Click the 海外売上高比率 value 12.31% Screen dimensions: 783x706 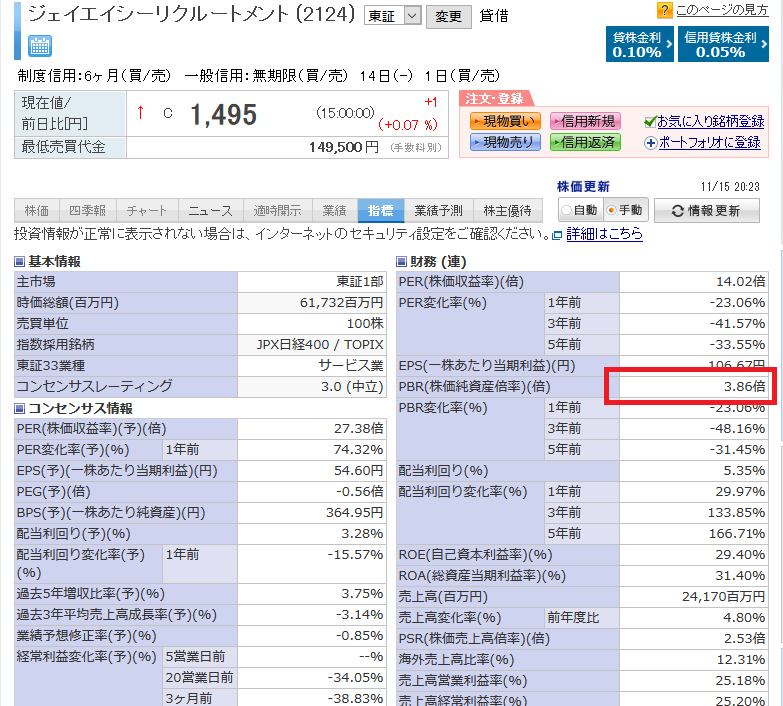741,659
